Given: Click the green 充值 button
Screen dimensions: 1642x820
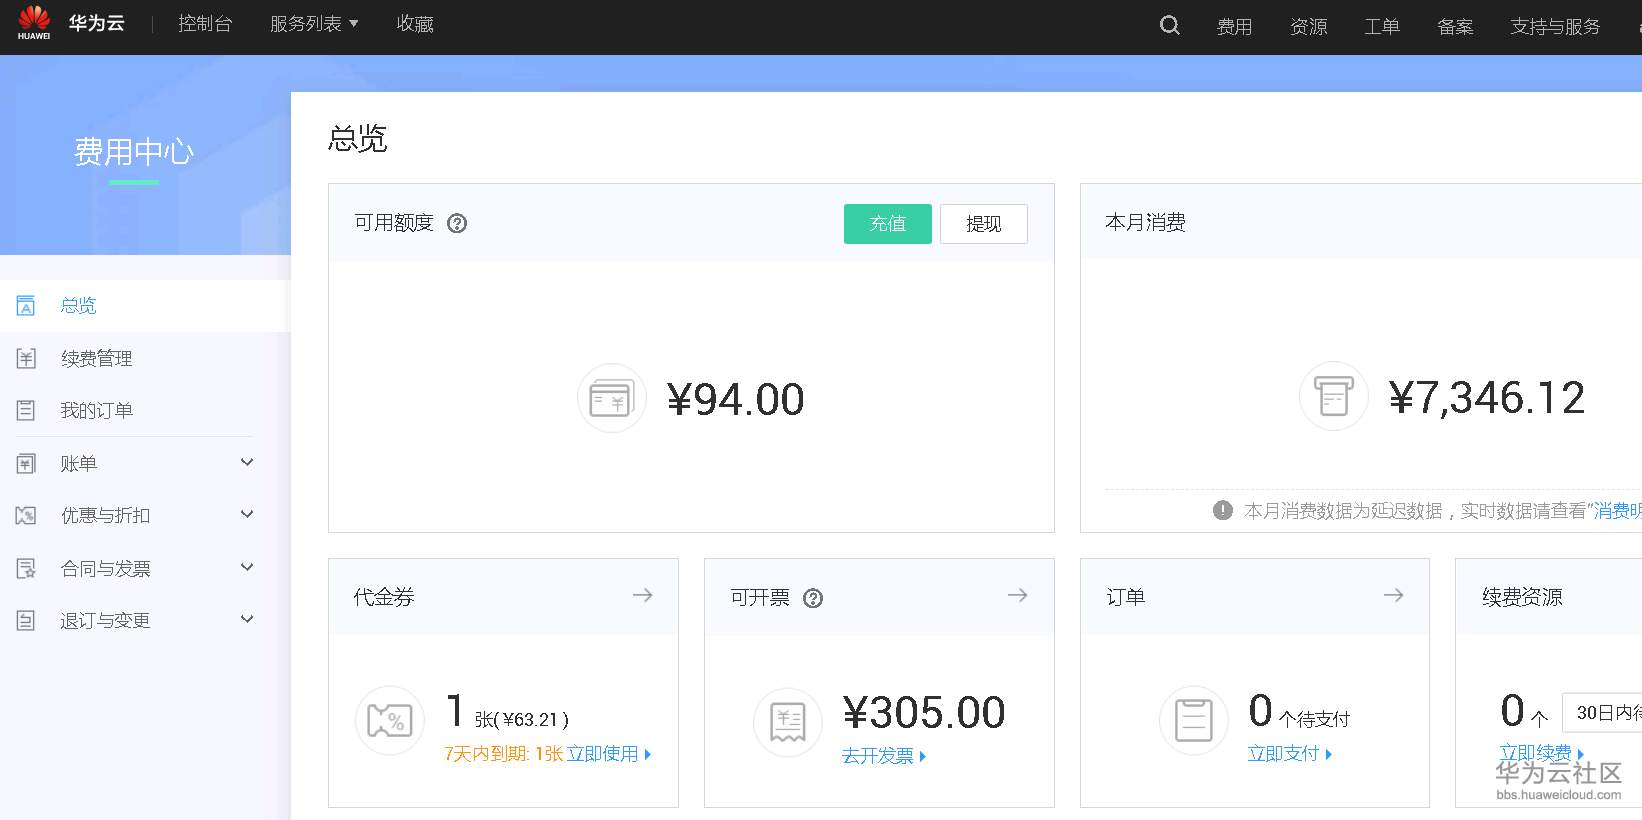Looking at the screenshot, I should (x=887, y=224).
